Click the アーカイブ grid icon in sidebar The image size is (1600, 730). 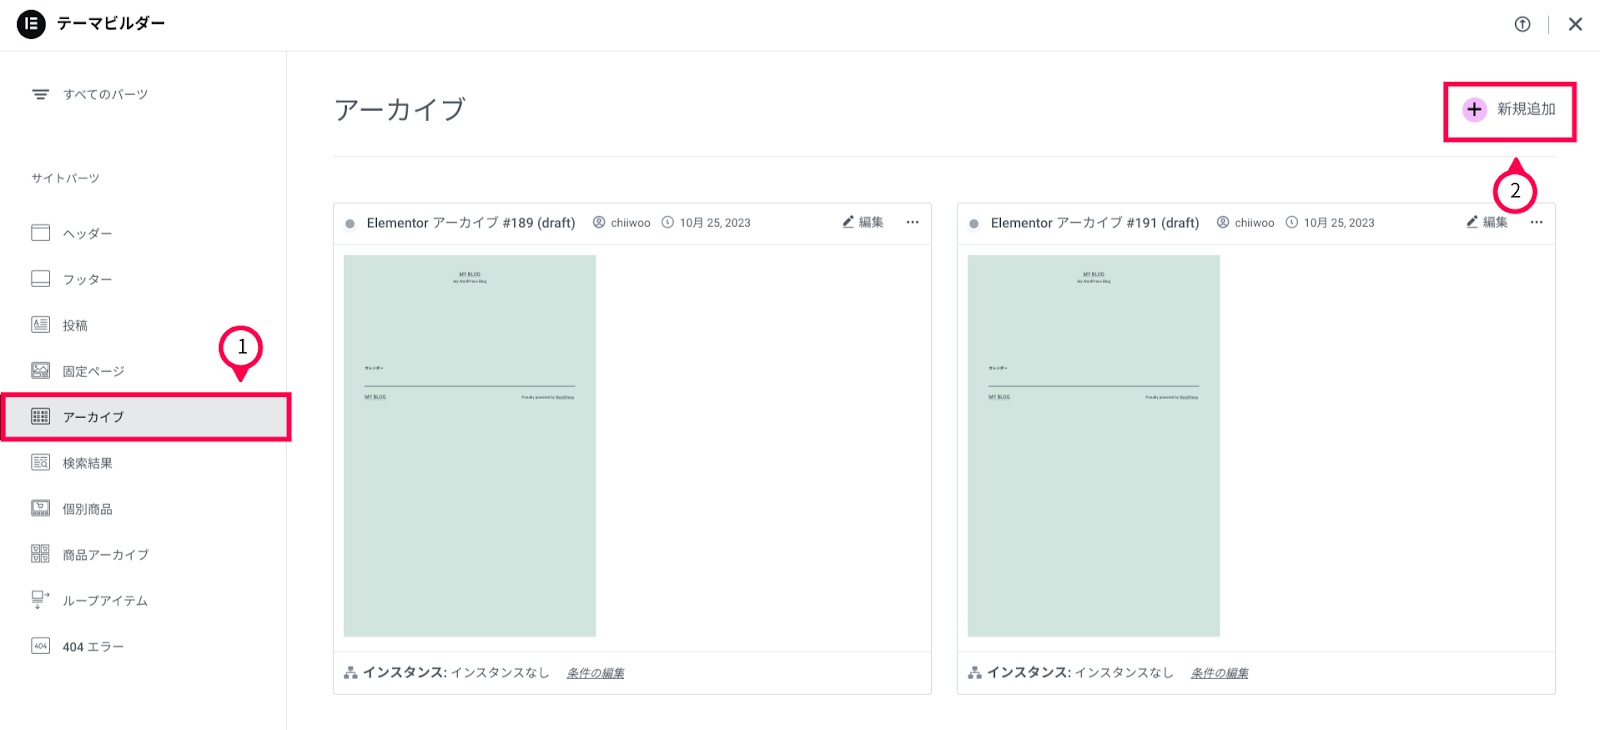coord(40,417)
